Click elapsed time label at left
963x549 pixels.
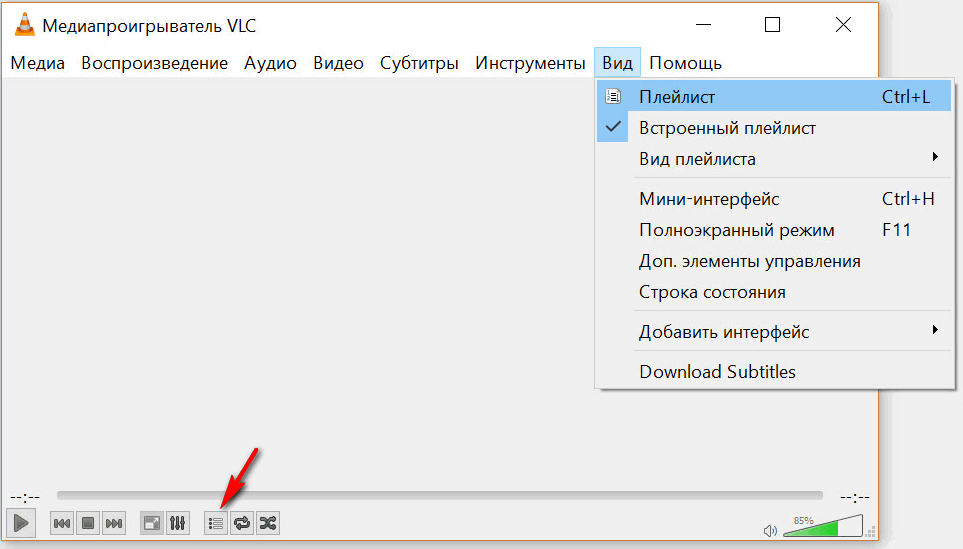tap(25, 497)
